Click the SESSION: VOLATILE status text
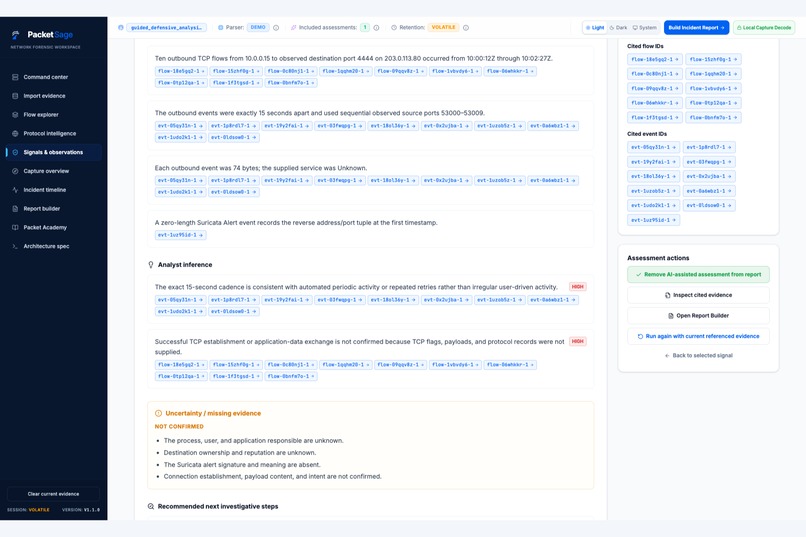Viewport: 806px width, 537px height. (28, 510)
